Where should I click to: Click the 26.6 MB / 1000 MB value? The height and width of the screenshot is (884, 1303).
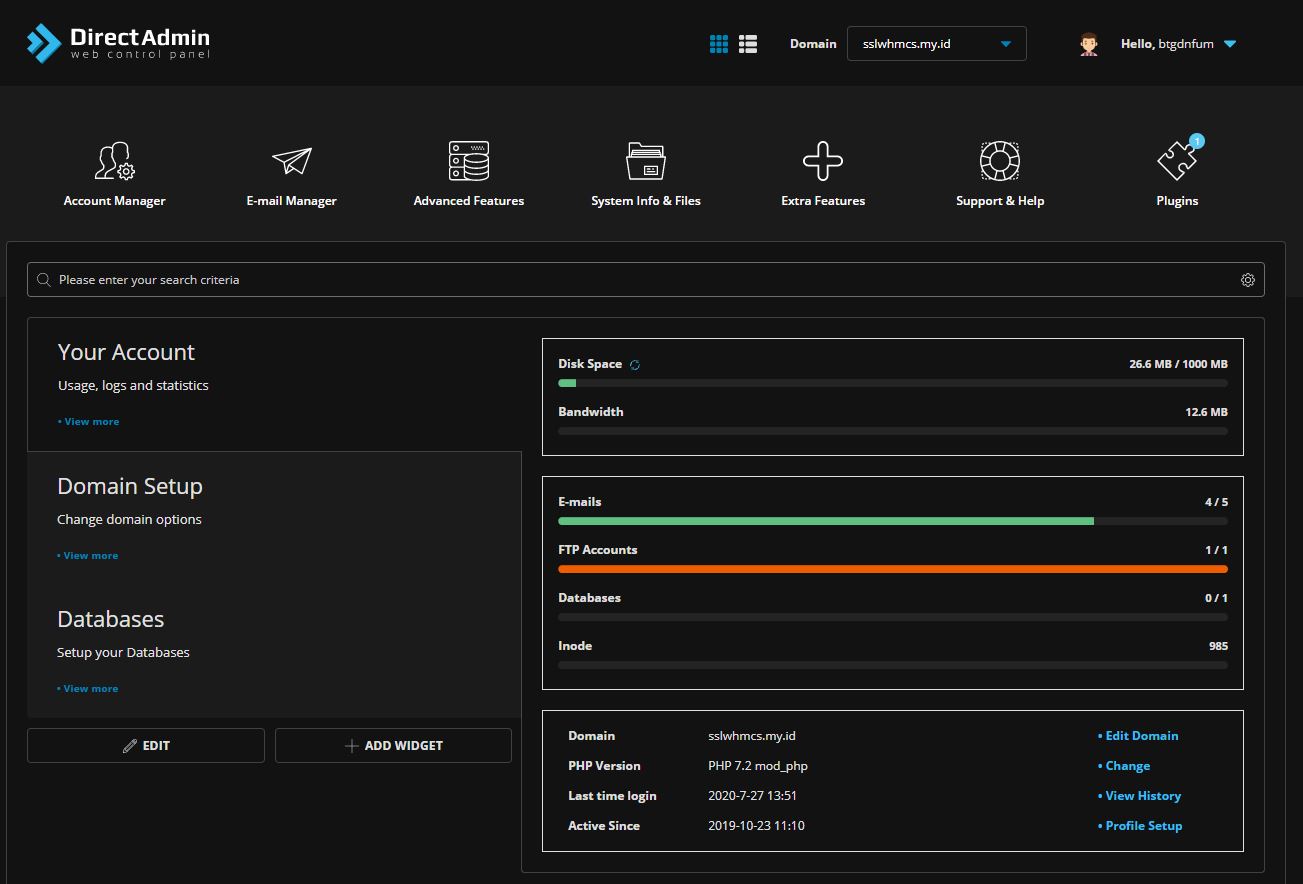1179,365
